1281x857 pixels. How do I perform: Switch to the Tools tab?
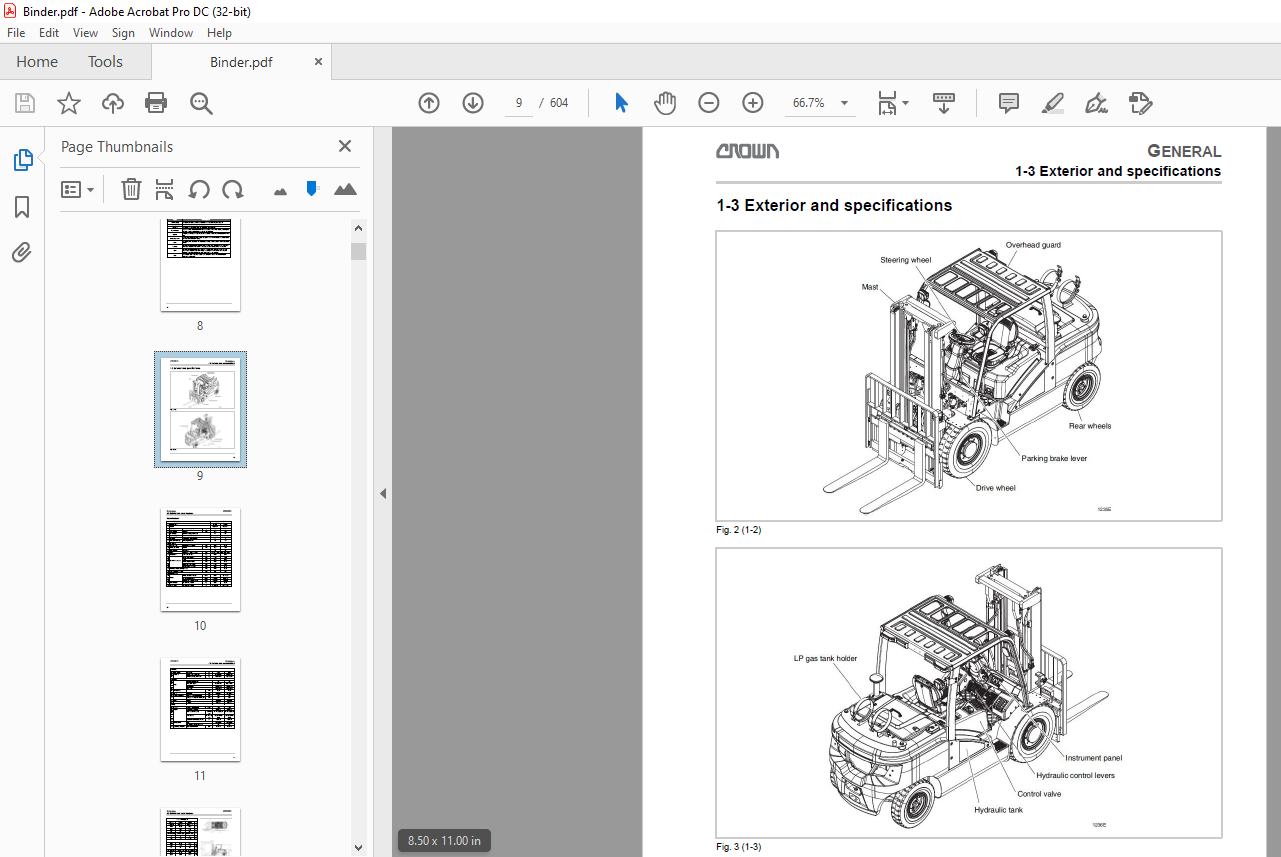[x=105, y=62]
